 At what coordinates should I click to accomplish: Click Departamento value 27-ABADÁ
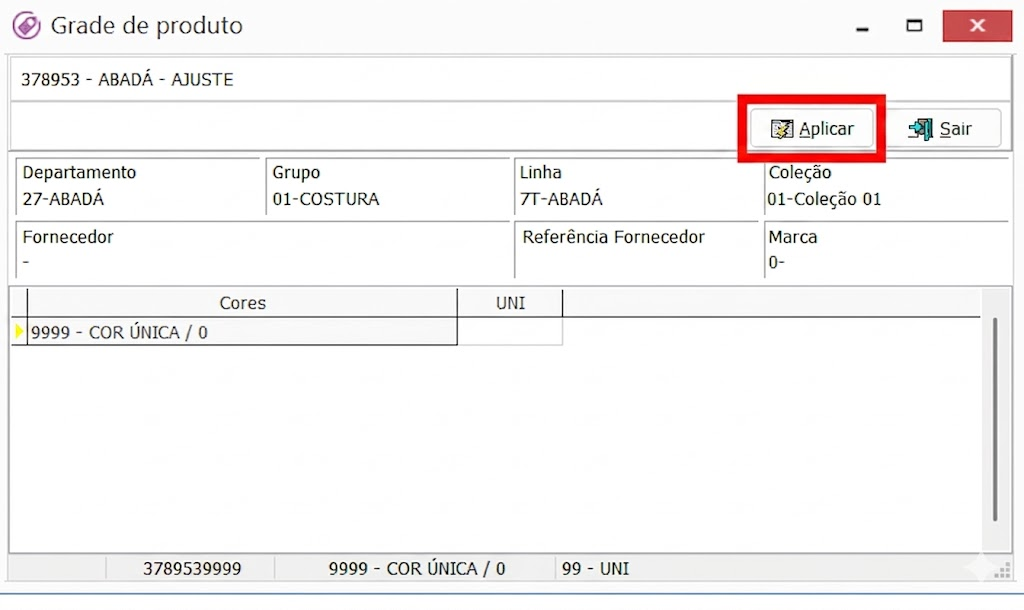(63, 199)
